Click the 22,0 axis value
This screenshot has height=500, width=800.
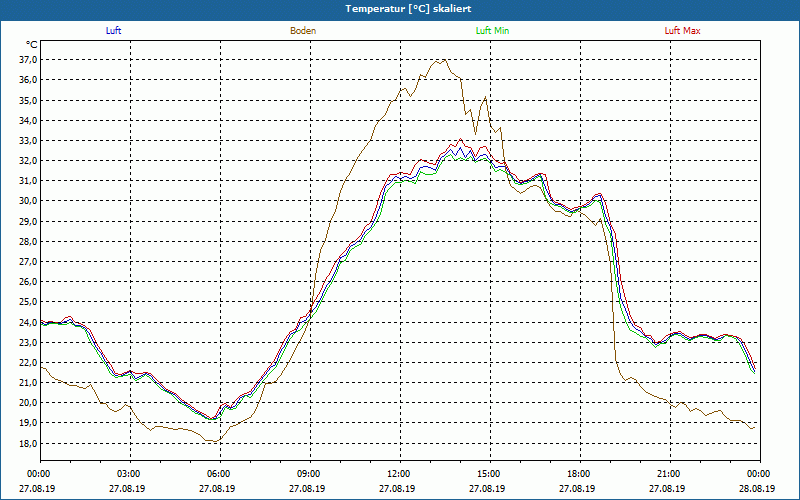(x=28, y=363)
